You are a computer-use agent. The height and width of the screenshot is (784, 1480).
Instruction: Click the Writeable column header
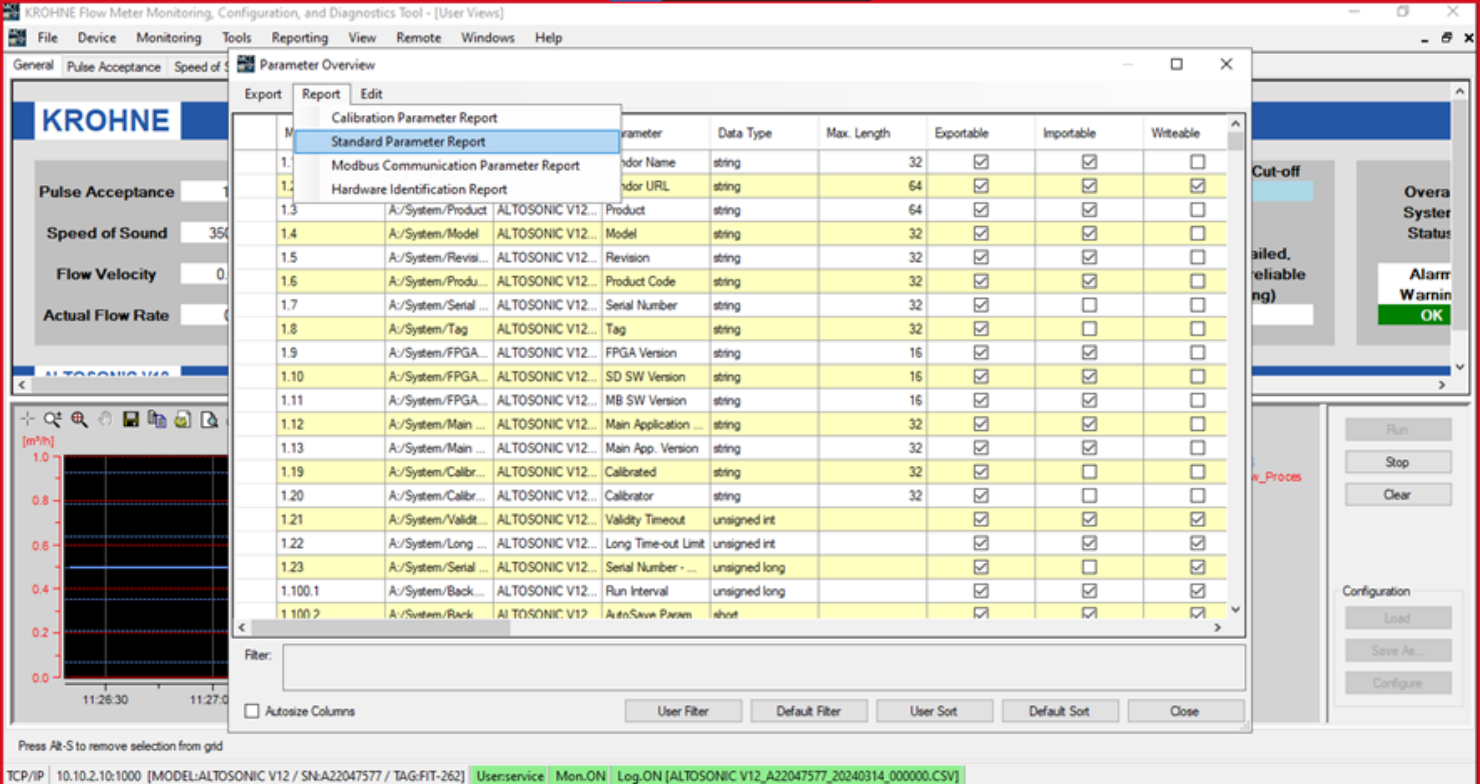pyautogui.click(x=1186, y=133)
